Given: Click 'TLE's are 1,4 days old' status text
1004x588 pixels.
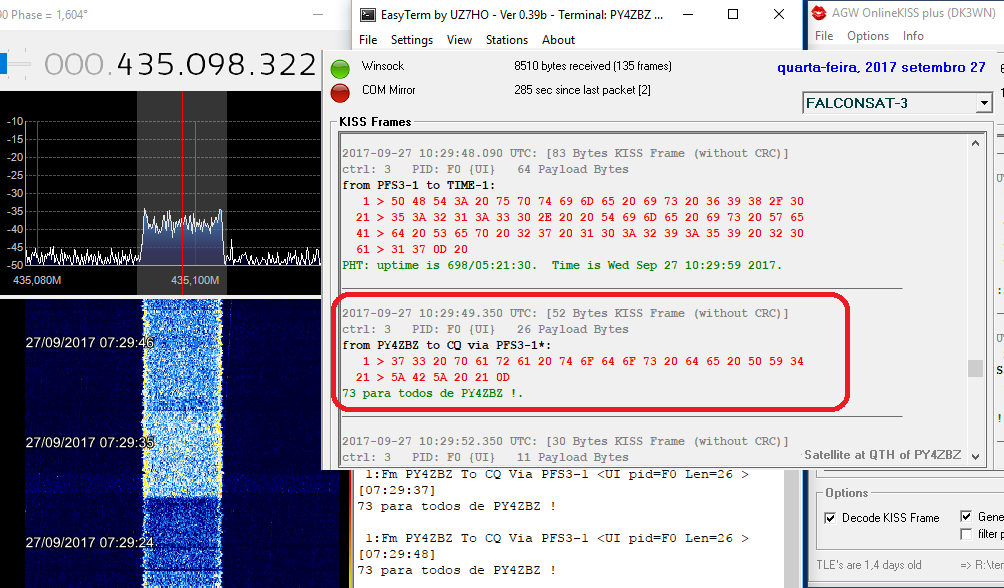Looking at the screenshot, I should click(868, 565).
